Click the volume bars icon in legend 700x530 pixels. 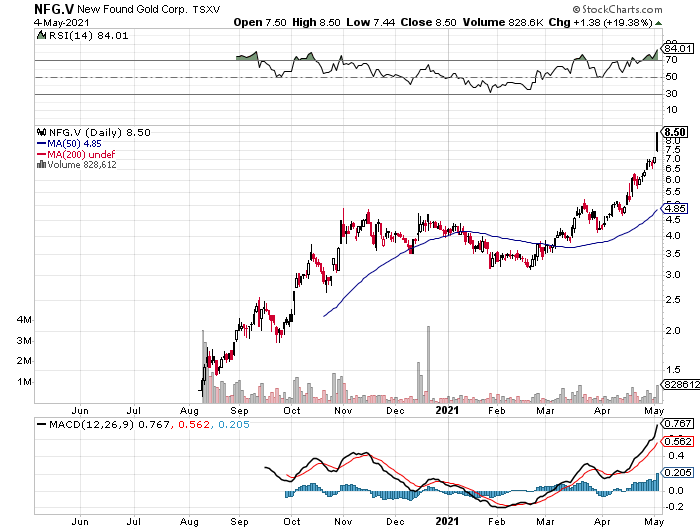point(42,164)
